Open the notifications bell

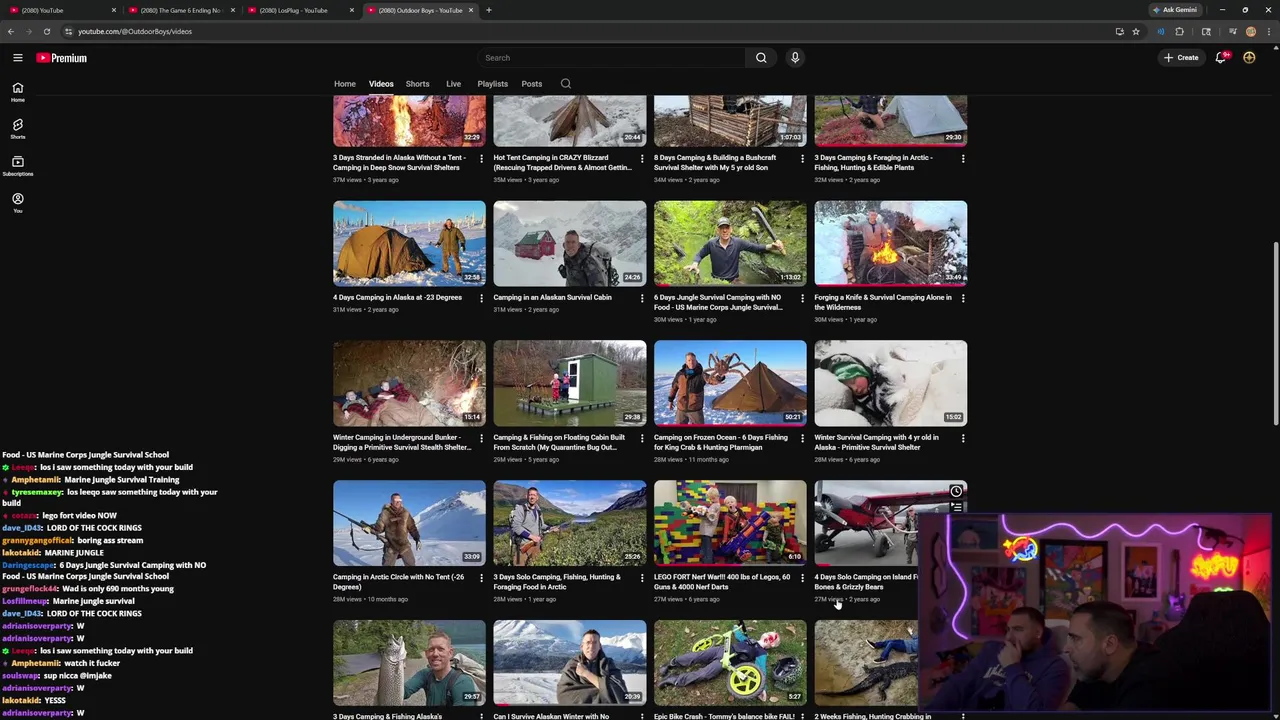pyautogui.click(x=1220, y=58)
